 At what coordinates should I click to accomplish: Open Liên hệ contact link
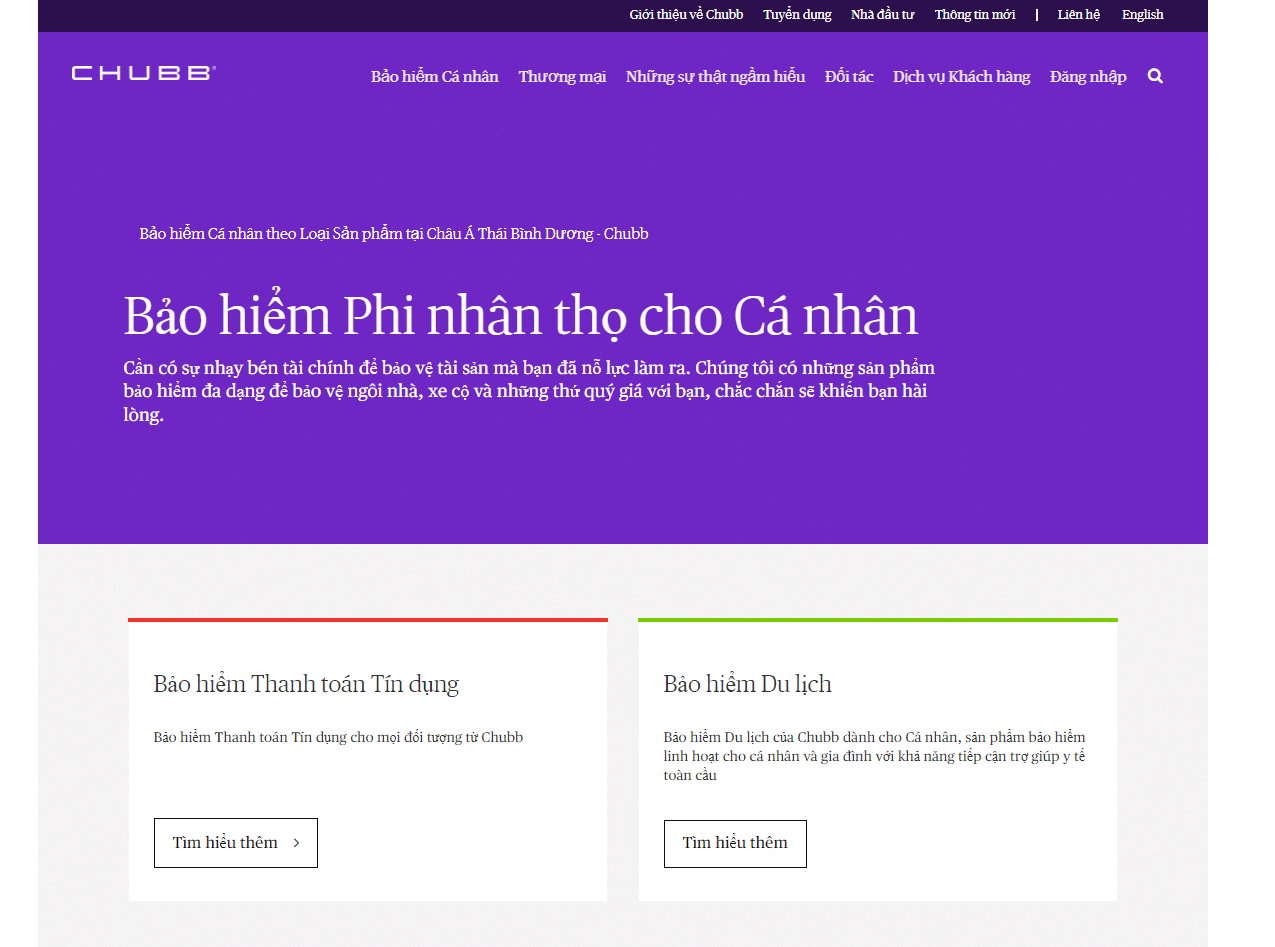pyautogui.click(x=1079, y=15)
